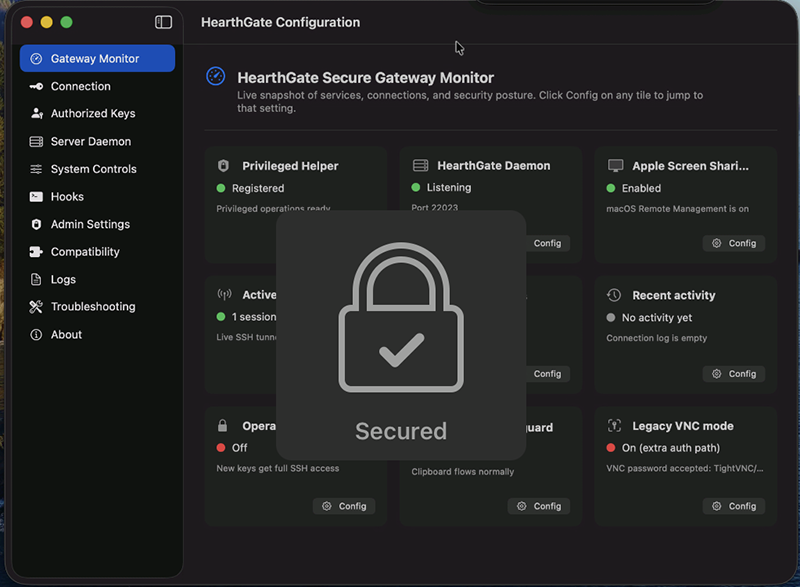The height and width of the screenshot is (587, 800).
Task: Open Config on the tile with SSH access note
Action: pyautogui.click(x=344, y=506)
